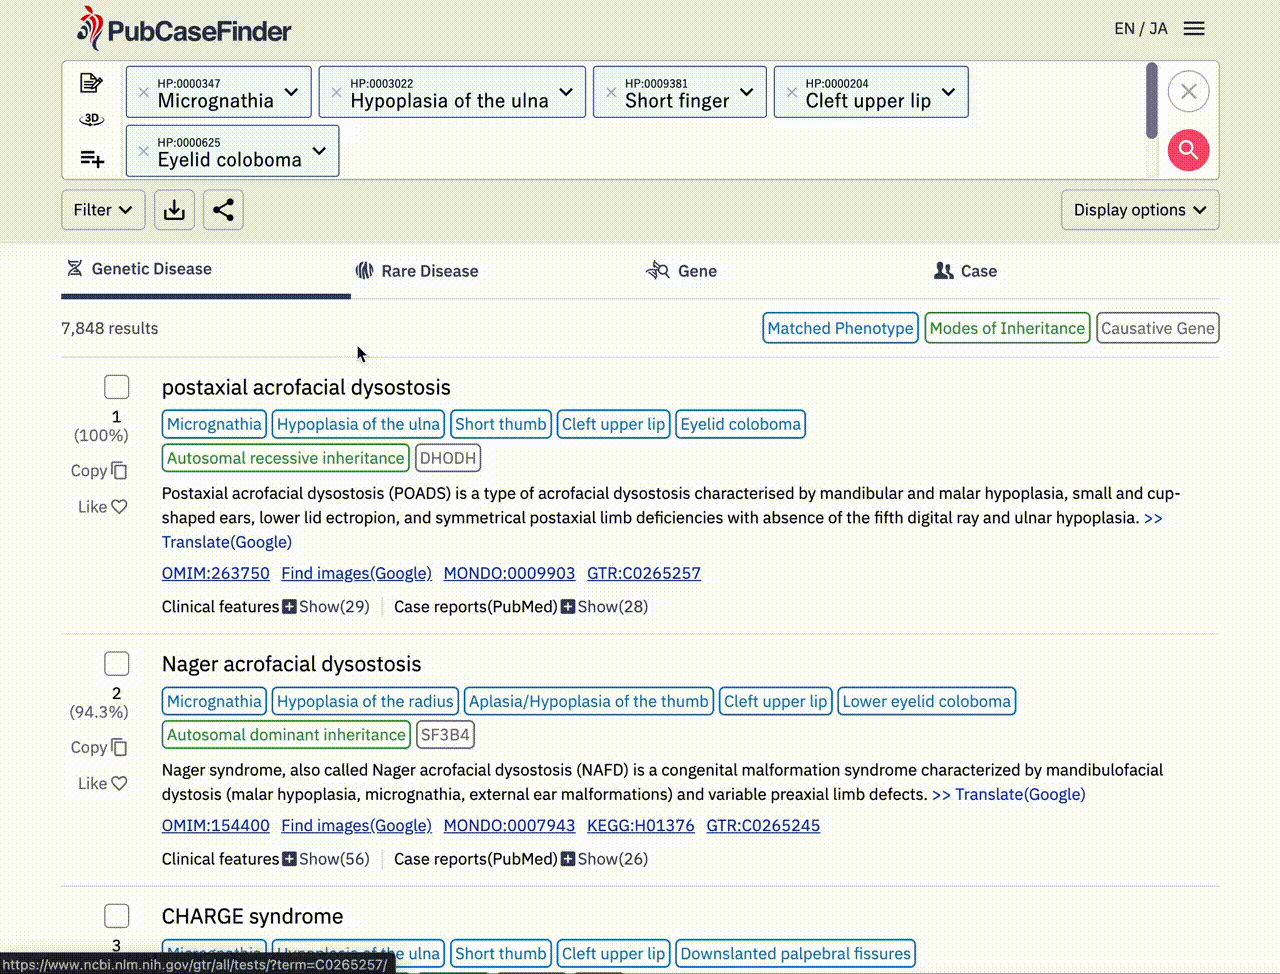Select the Nager acrofacial dysostosis checkbox
1280x974 pixels.
pyautogui.click(x=117, y=664)
